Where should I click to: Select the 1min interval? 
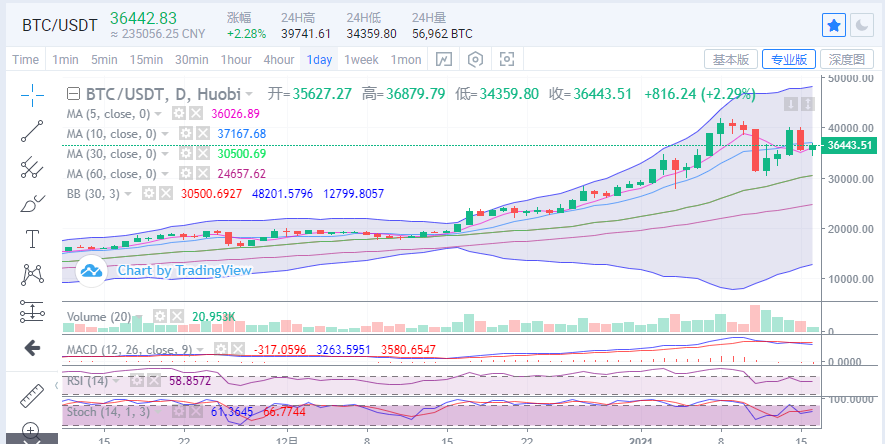65,59
